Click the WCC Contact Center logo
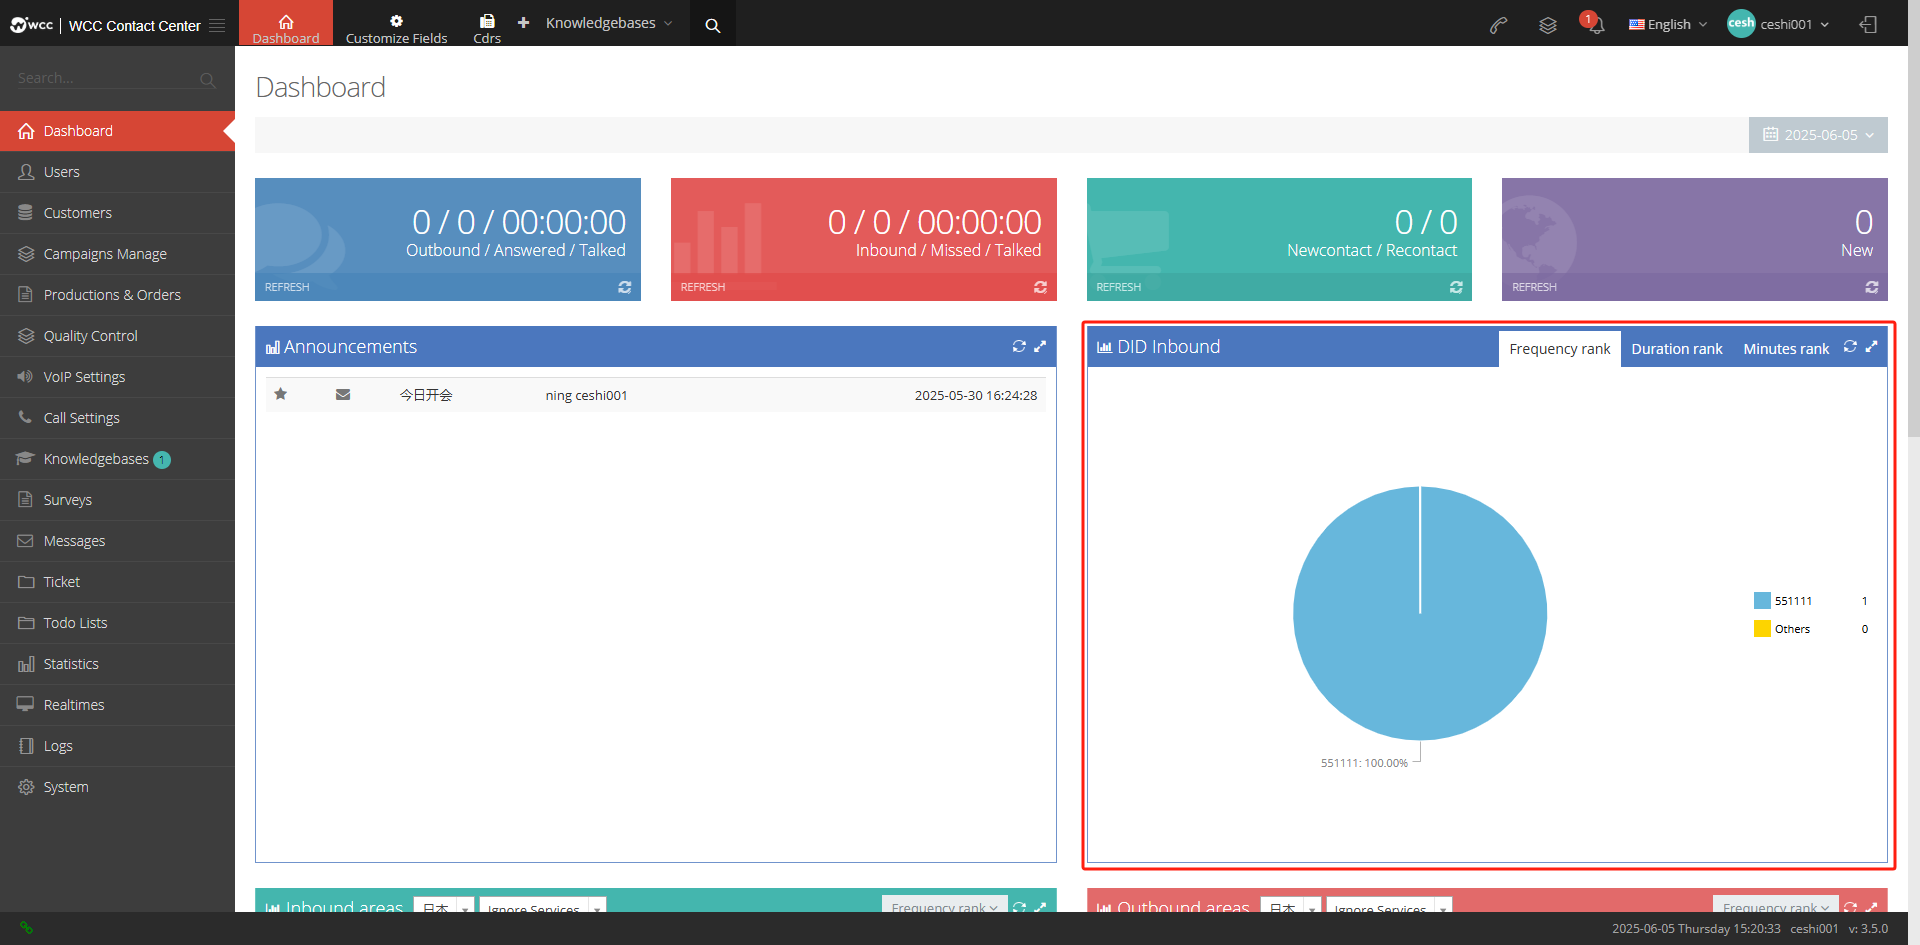 coord(105,25)
